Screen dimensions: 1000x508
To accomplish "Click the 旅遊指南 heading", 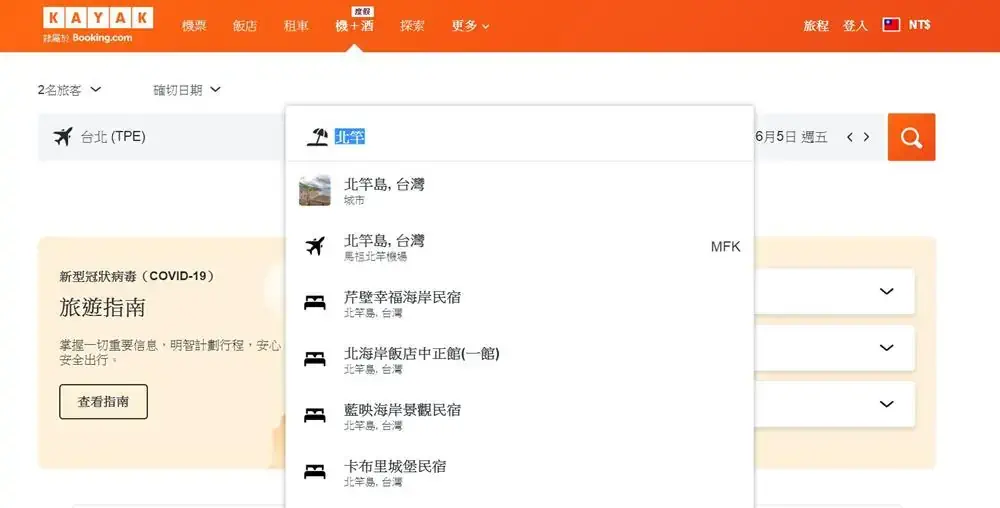I will tap(103, 308).
